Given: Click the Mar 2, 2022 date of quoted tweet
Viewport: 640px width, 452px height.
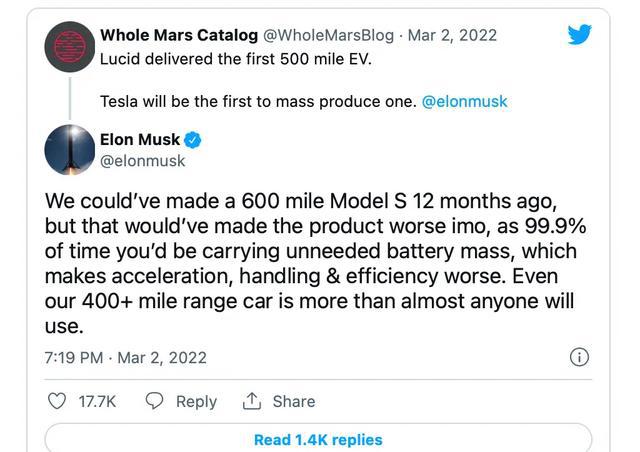Looking at the screenshot, I should point(452,35).
